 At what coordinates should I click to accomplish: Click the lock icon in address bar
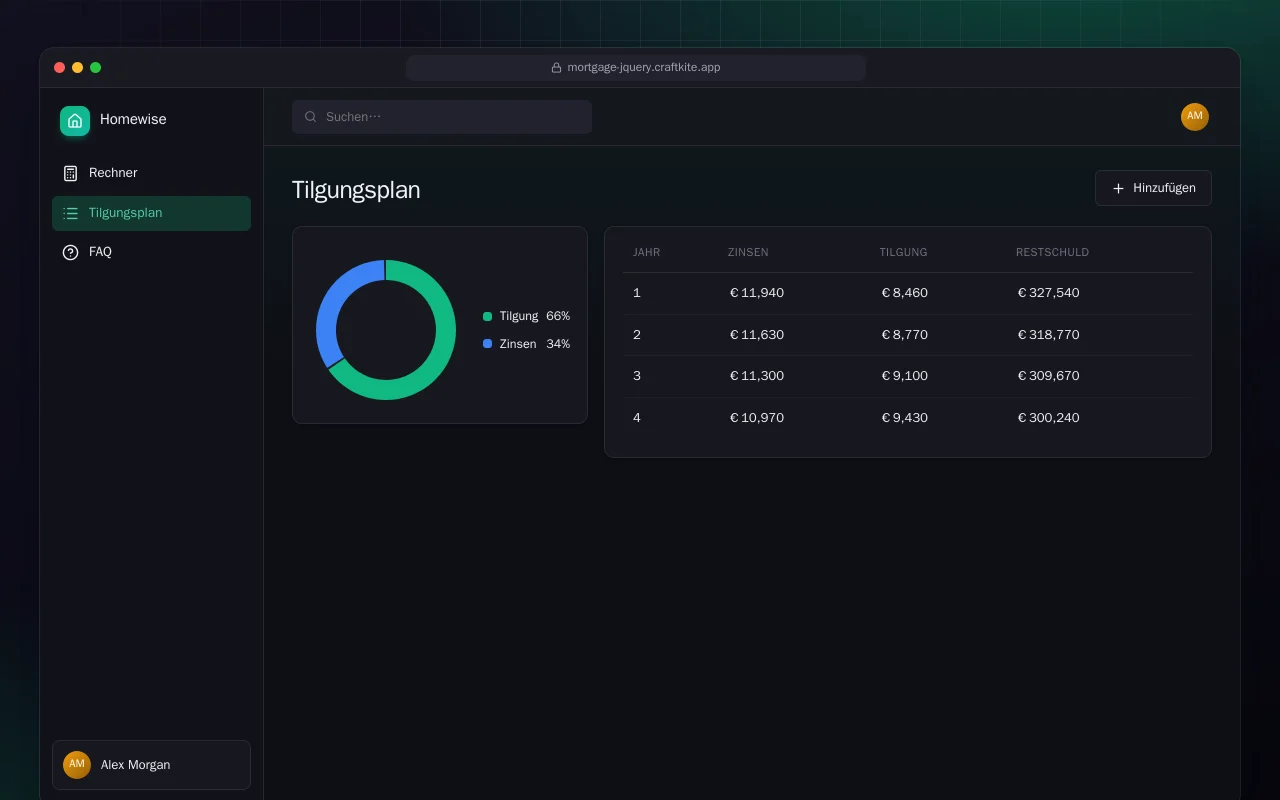[556, 68]
